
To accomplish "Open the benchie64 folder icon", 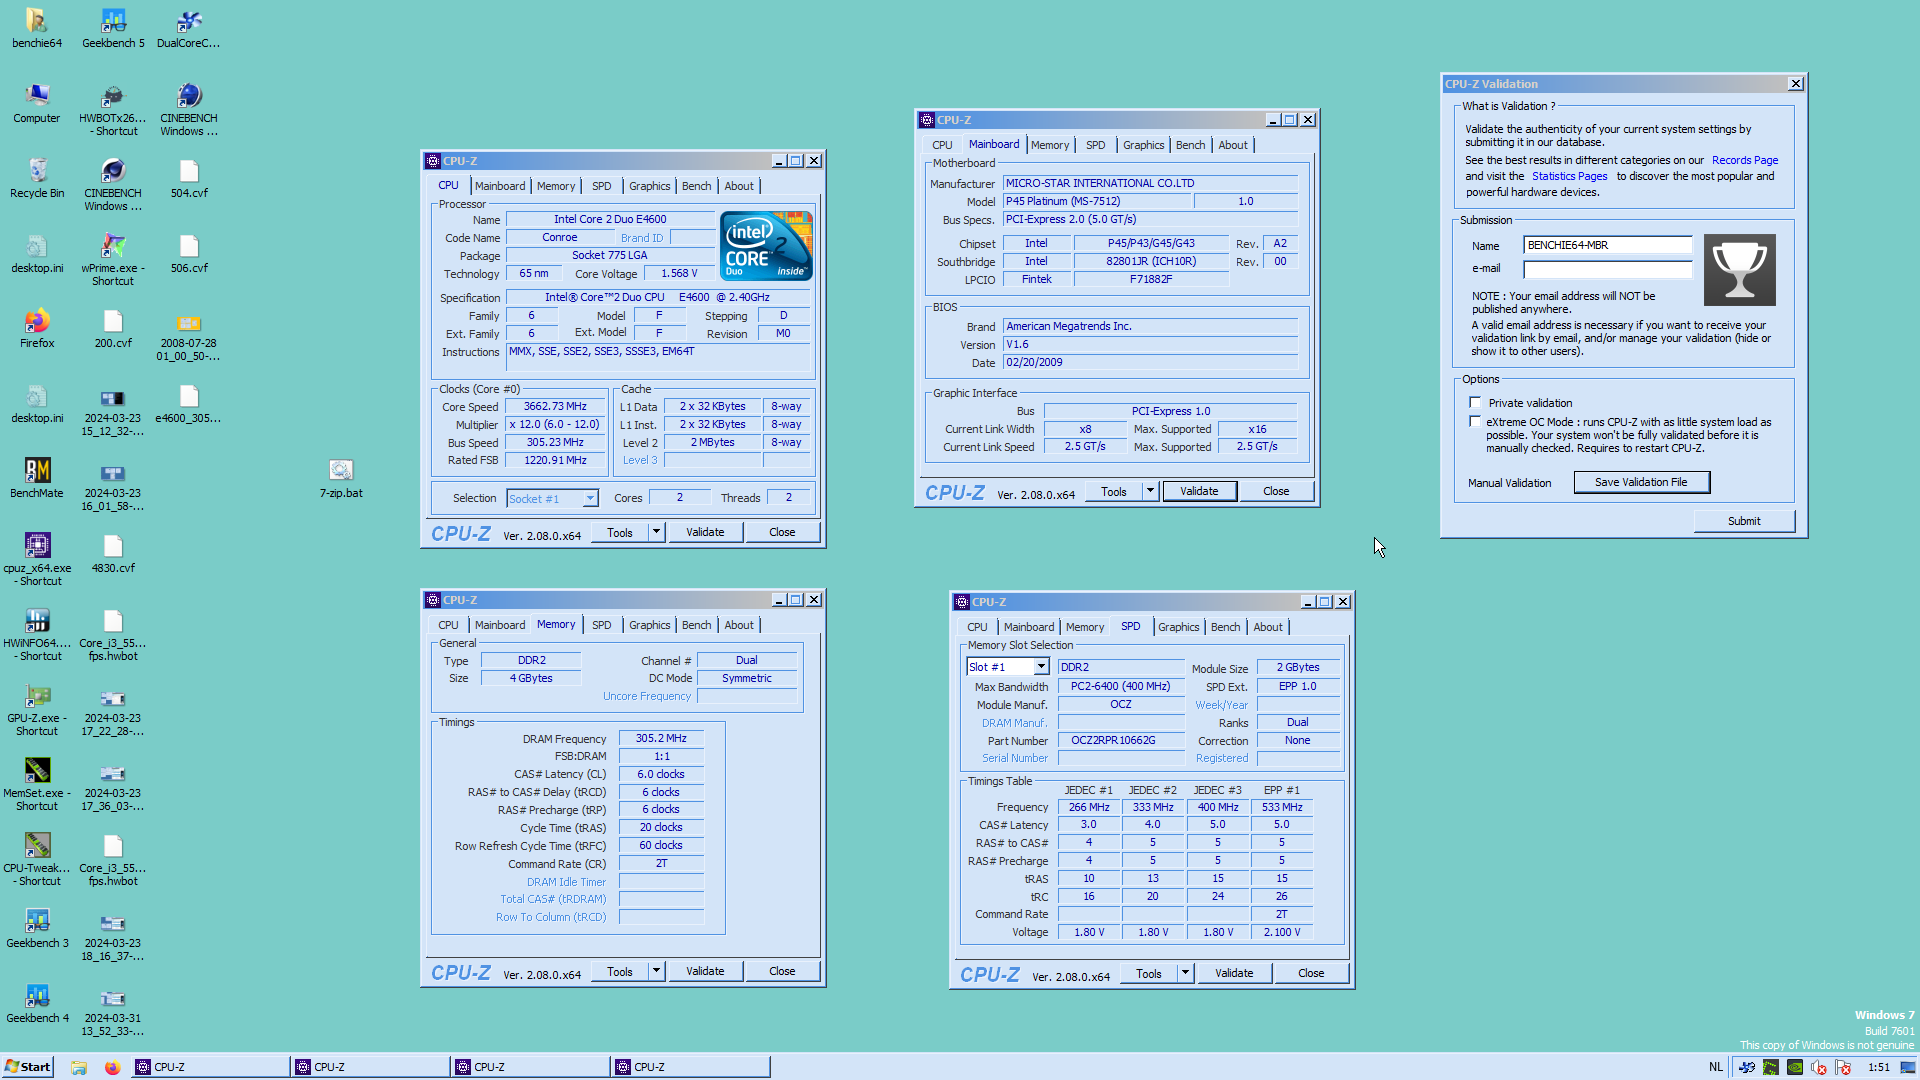I will [37, 28].
